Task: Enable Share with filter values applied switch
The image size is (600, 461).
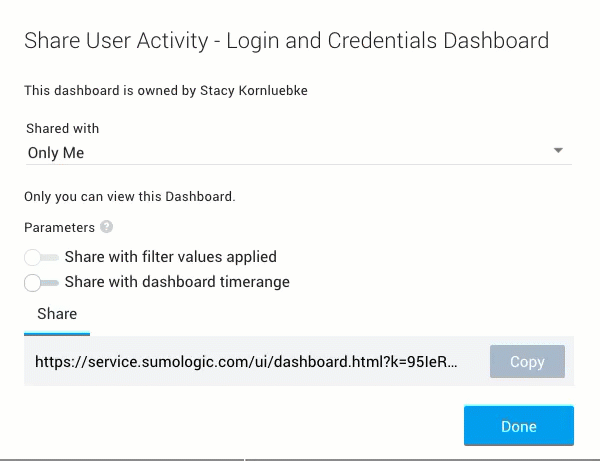Action: click(42, 257)
